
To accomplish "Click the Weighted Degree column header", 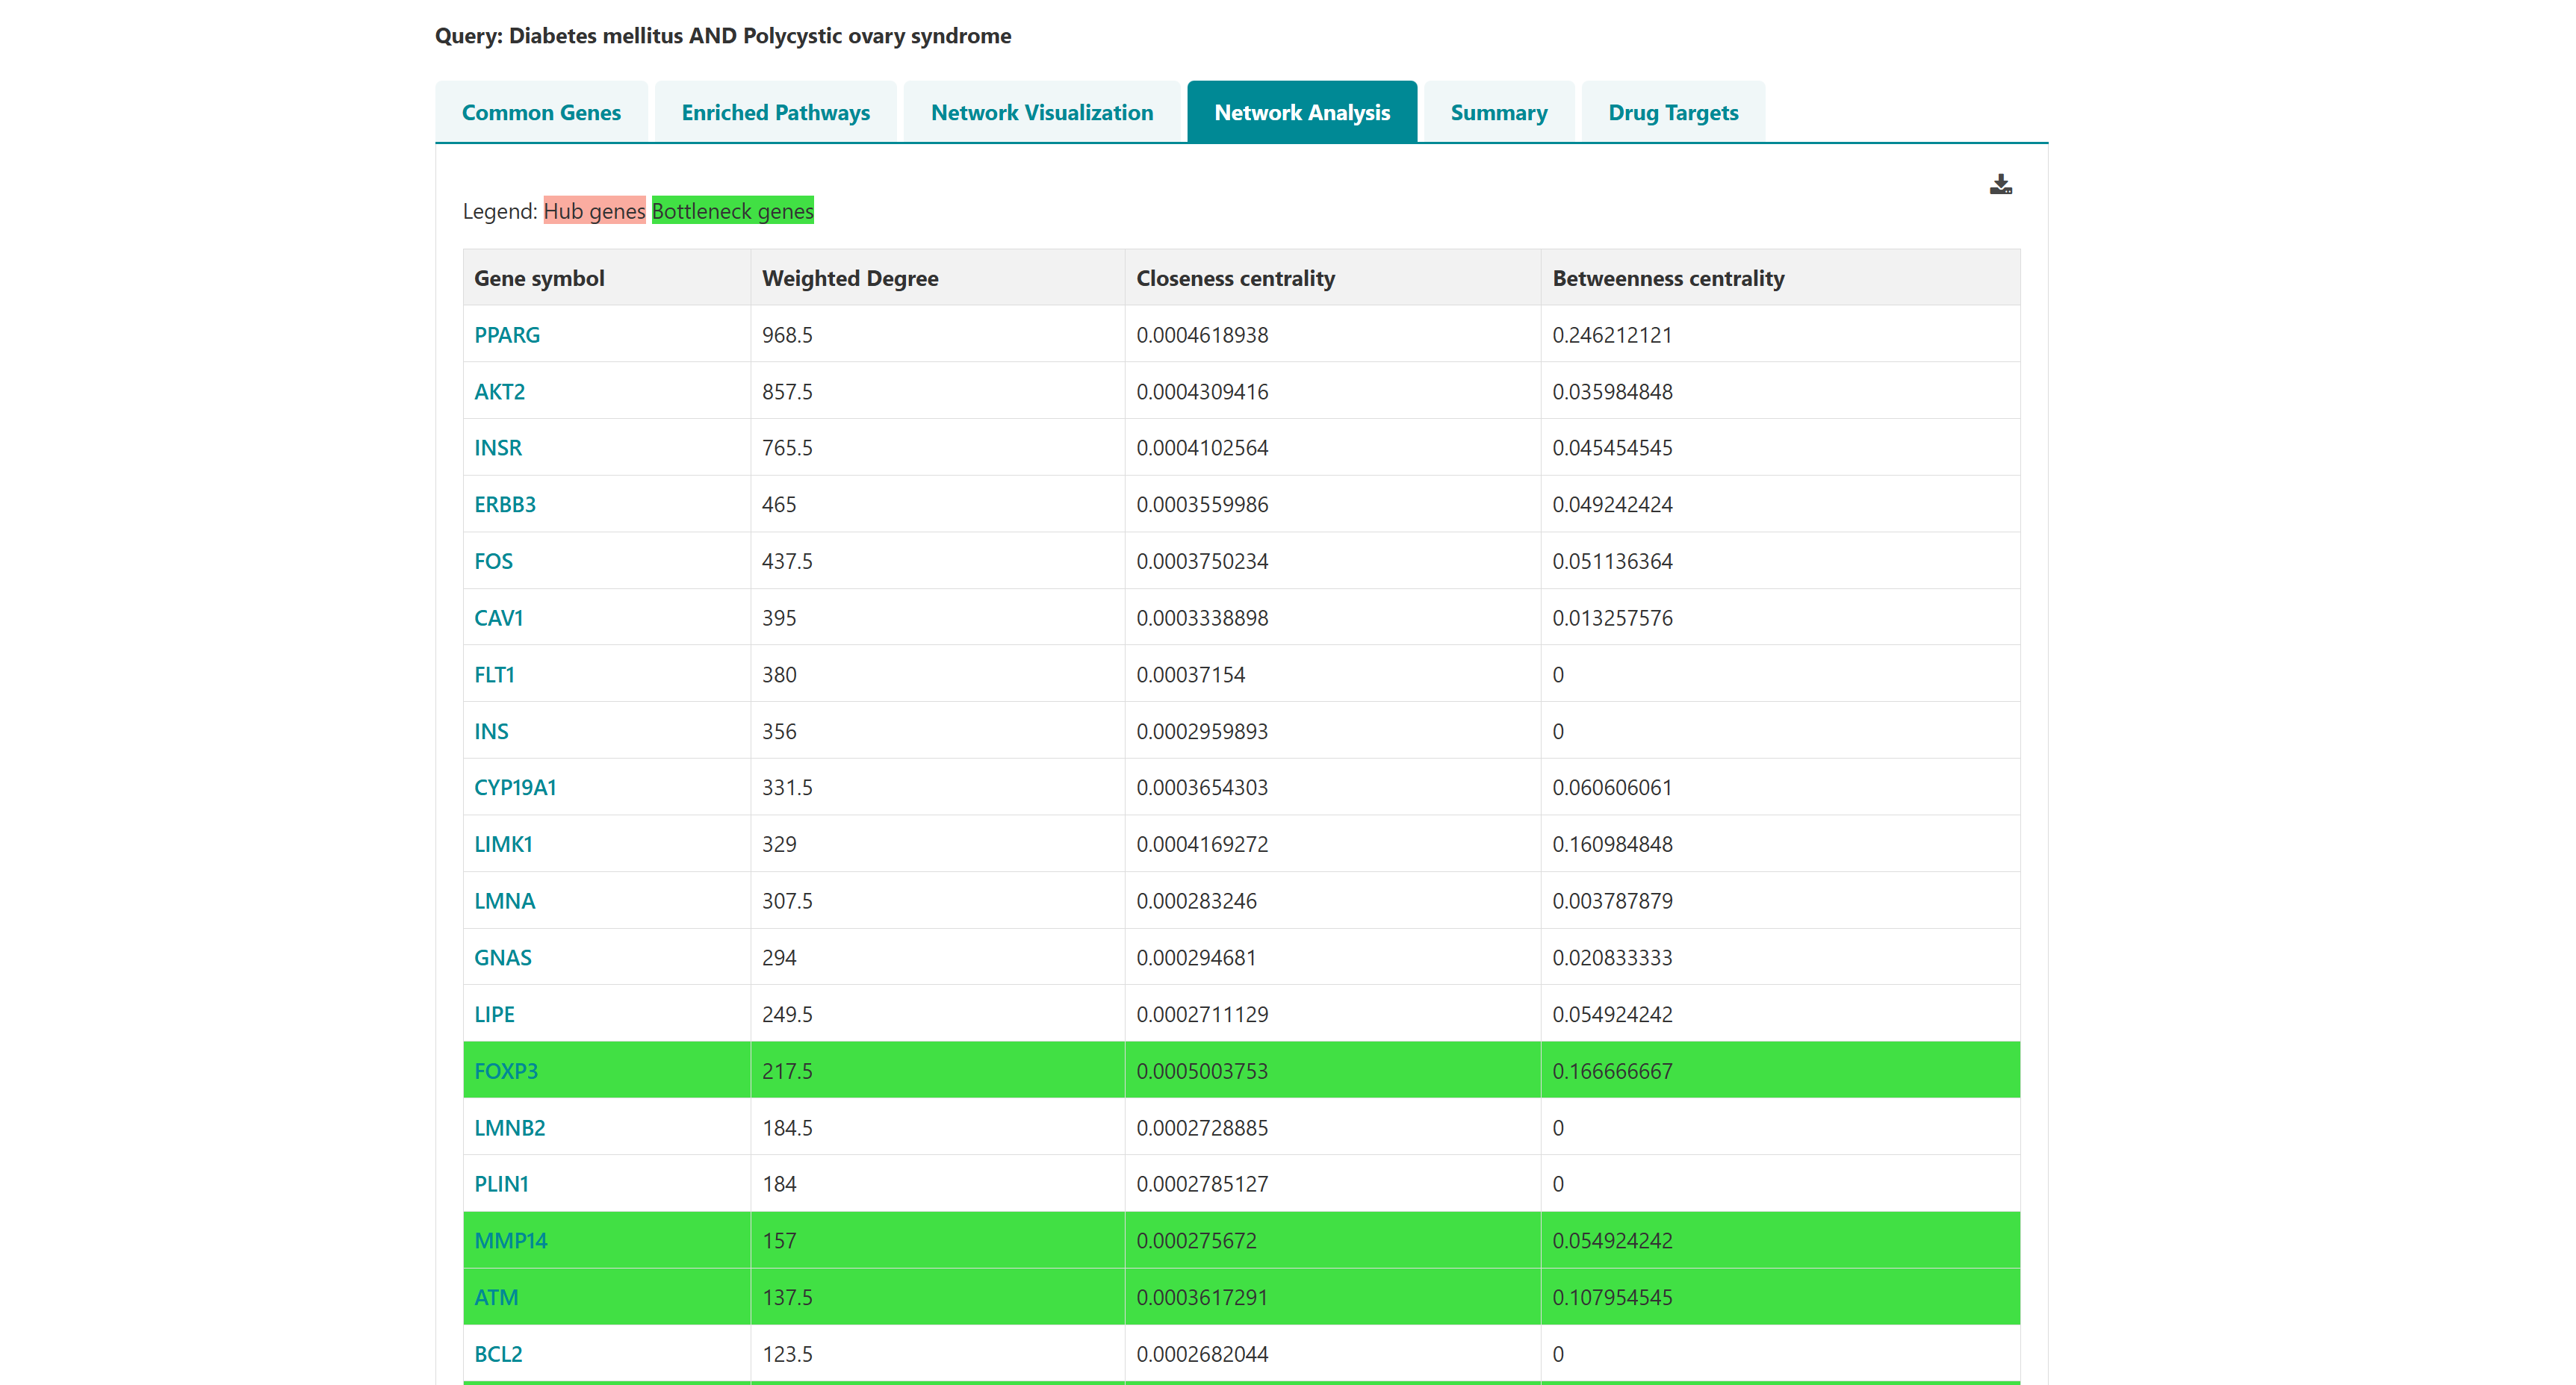I will click(849, 278).
